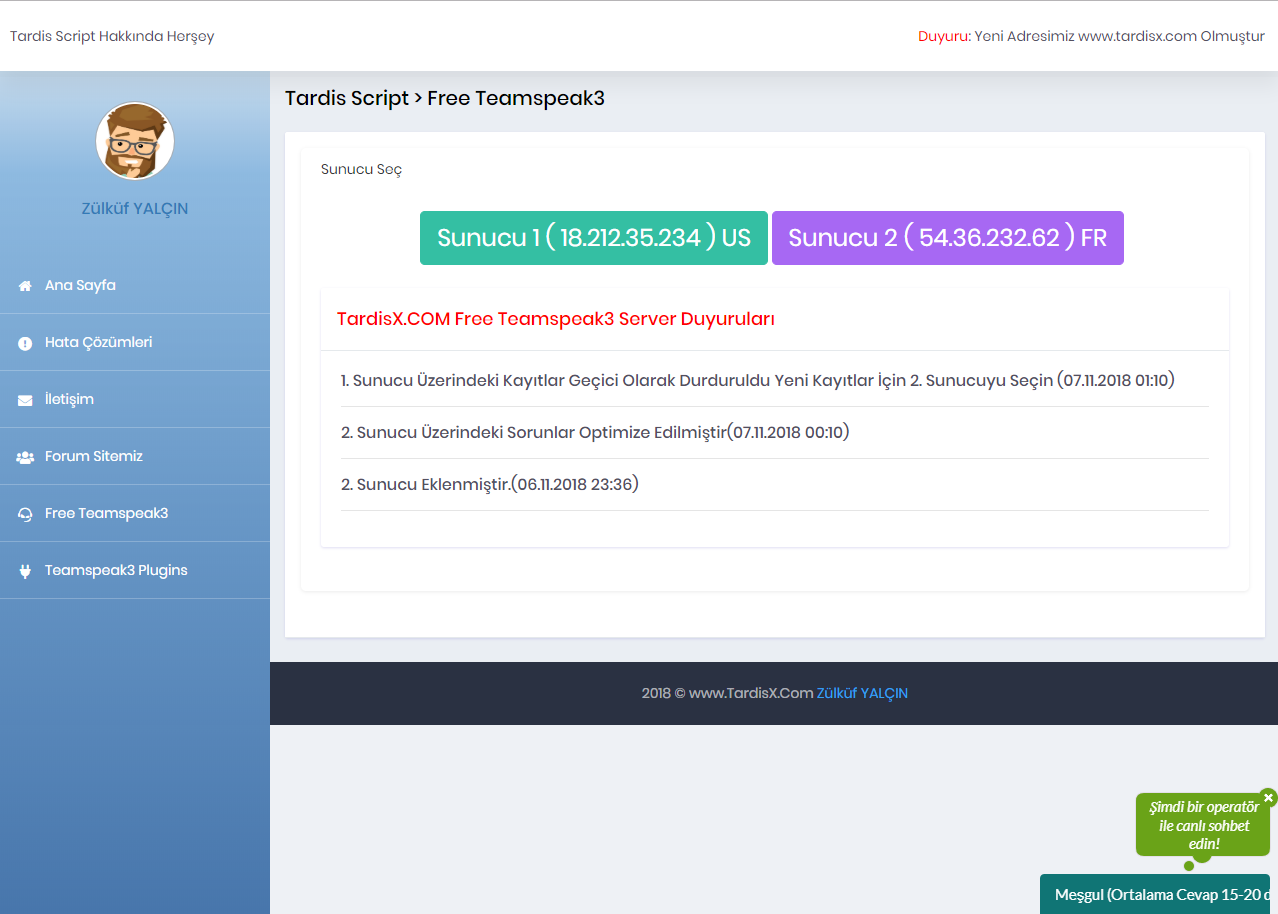Click Zülküf YALÇIN link in footer
The width and height of the screenshot is (1278, 914).
862,693
